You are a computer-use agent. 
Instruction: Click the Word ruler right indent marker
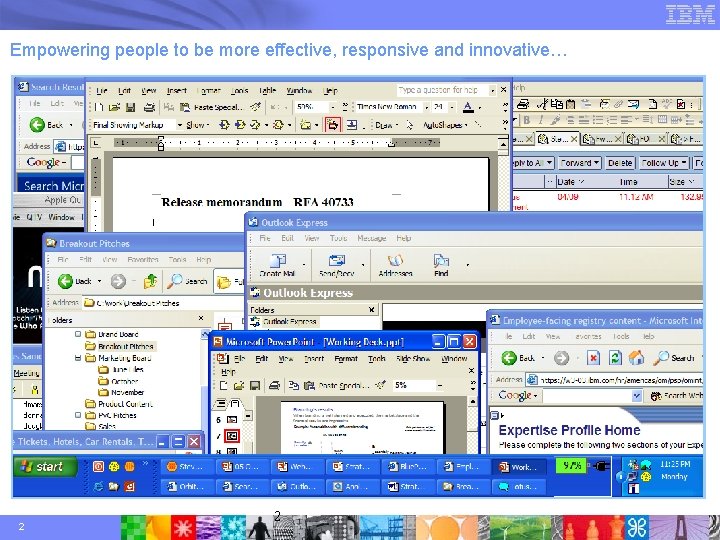tap(391, 144)
